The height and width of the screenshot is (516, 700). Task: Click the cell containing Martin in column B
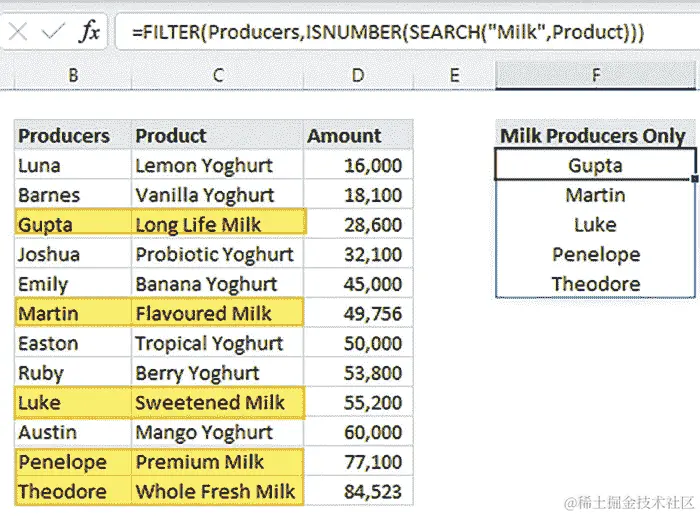(73, 313)
